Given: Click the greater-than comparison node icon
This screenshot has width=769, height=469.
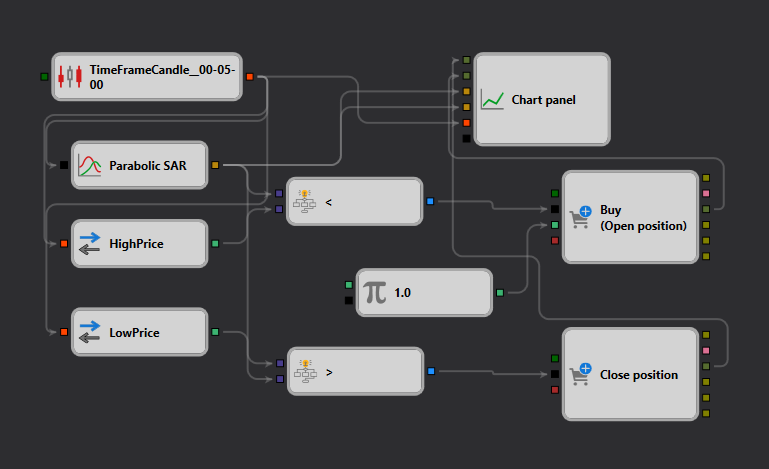Looking at the screenshot, I should pos(305,371).
